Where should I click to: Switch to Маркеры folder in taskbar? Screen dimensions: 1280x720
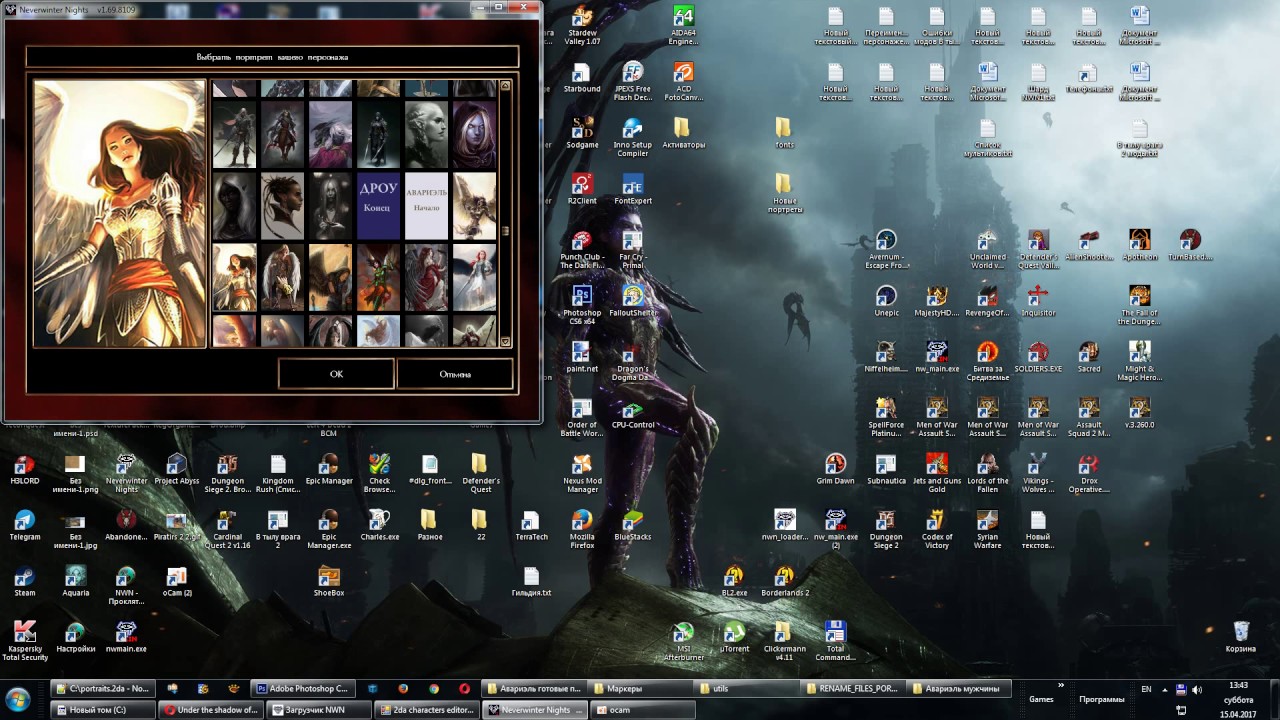point(641,688)
